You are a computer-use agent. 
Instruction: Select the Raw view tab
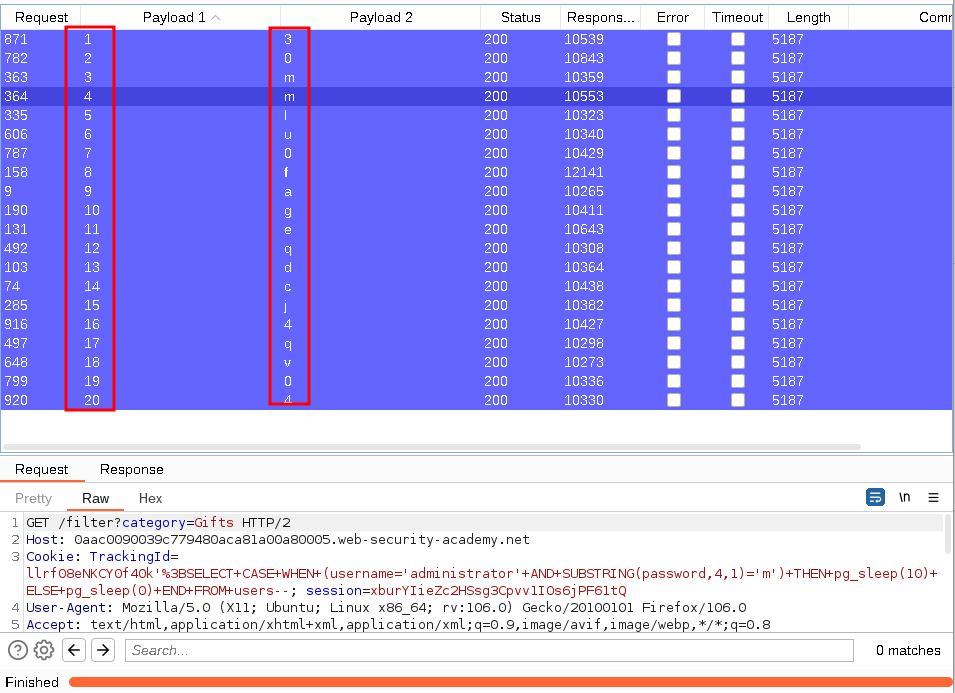point(96,498)
